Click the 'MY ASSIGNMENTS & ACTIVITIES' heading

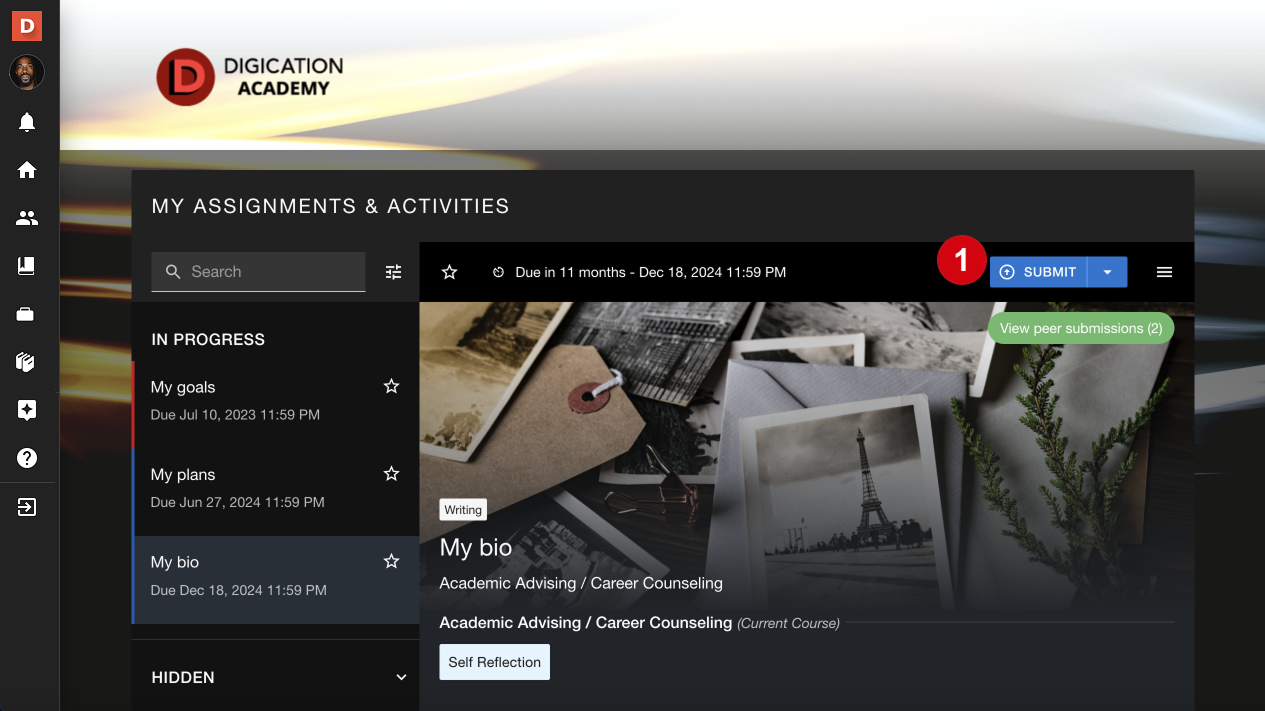(331, 206)
